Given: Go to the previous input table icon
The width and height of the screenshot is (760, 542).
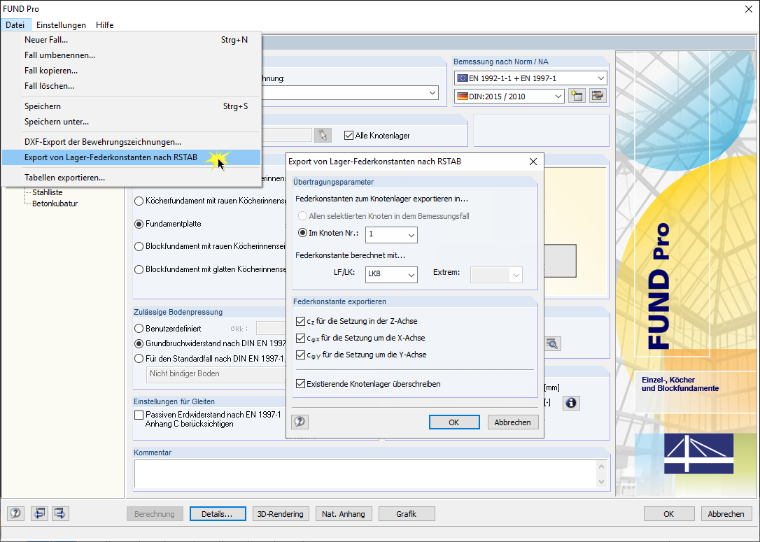Looking at the screenshot, I should tap(39, 513).
